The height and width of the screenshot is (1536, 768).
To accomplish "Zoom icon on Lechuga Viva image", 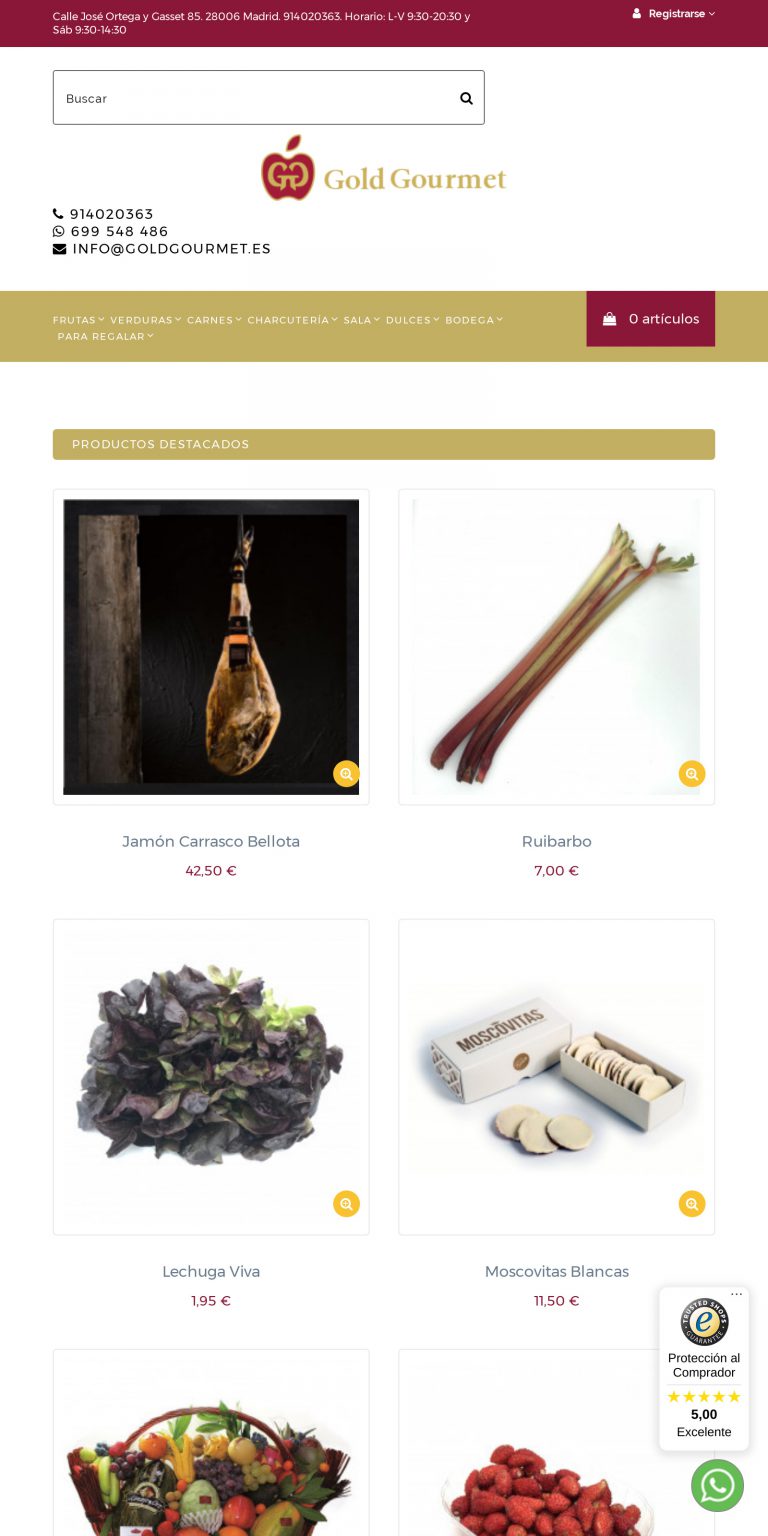I will [346, 1204].
